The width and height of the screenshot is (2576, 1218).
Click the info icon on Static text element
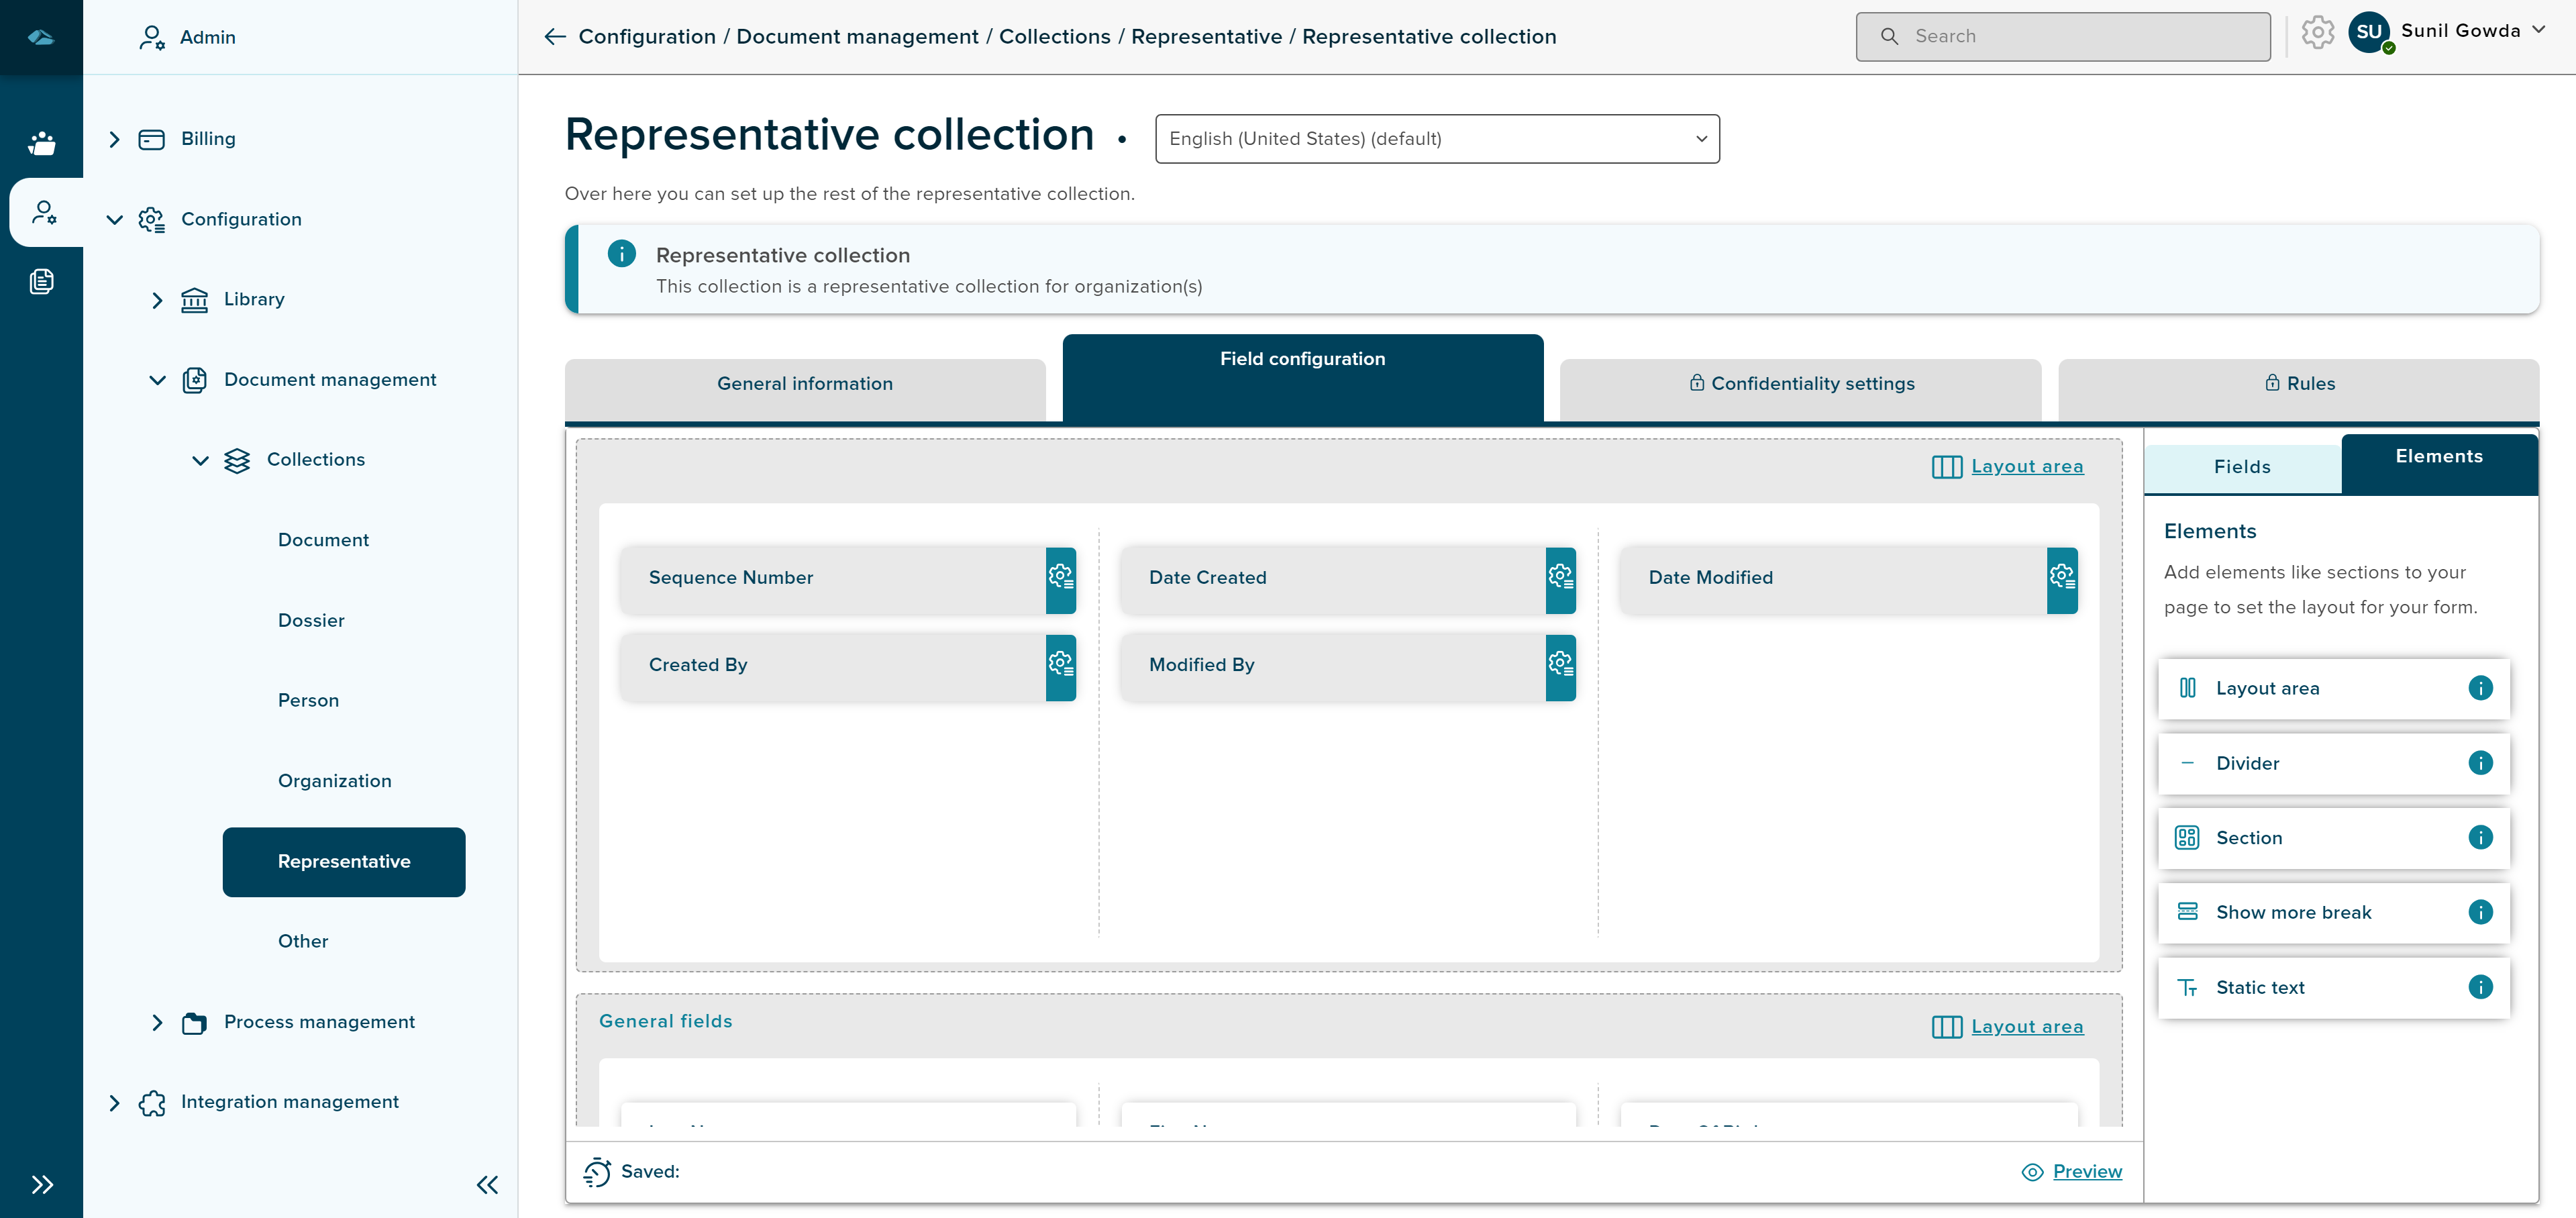point(2480,988)
